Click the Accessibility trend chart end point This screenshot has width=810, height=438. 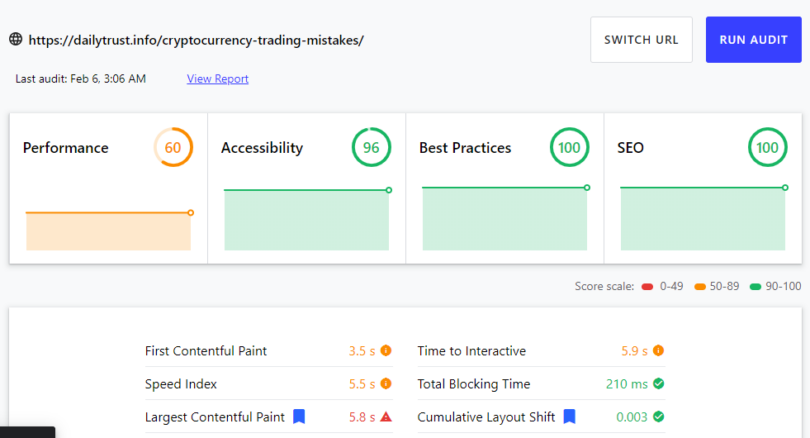click(x=388, y=190)
